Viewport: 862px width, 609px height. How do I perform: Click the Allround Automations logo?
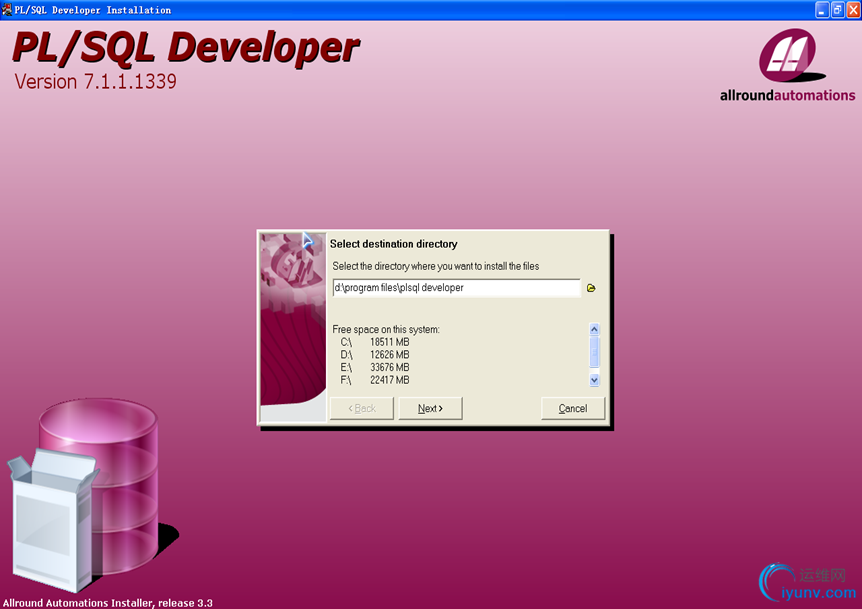pyautogui.click(x=788, y=65)
